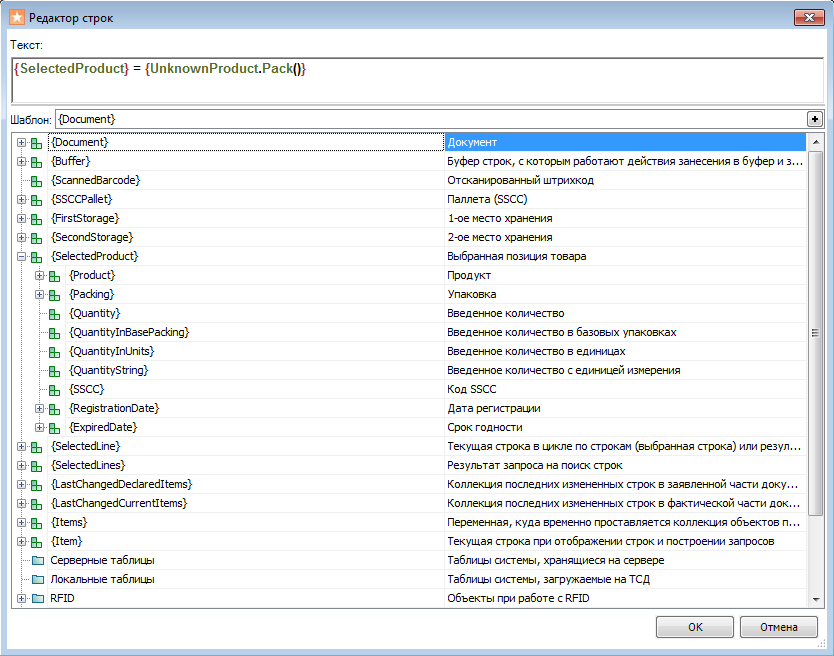This screenshot has width=834, height=656.
Task: Click the description 'Дата регистрации'
Action: 494,409
